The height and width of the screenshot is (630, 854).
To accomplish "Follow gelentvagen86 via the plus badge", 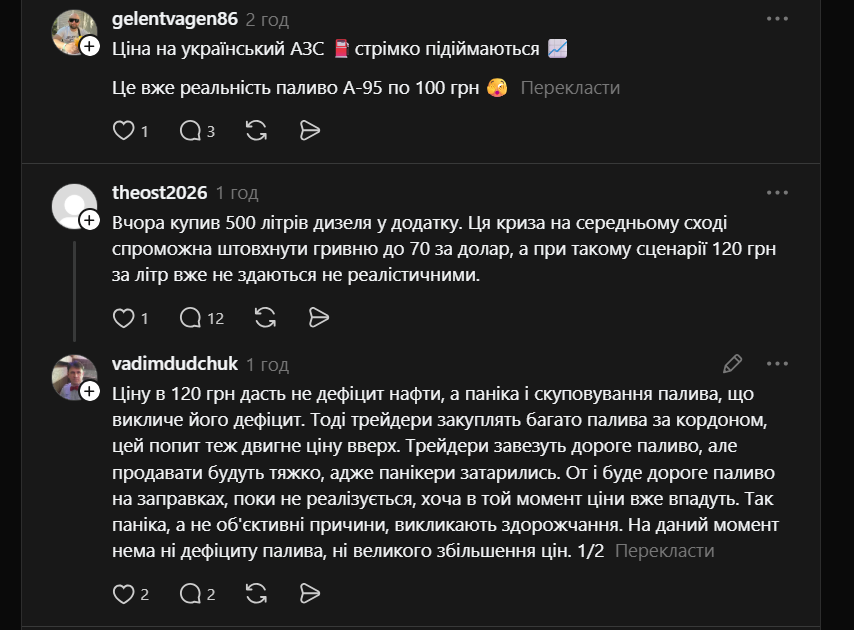I will pos(90,46).
